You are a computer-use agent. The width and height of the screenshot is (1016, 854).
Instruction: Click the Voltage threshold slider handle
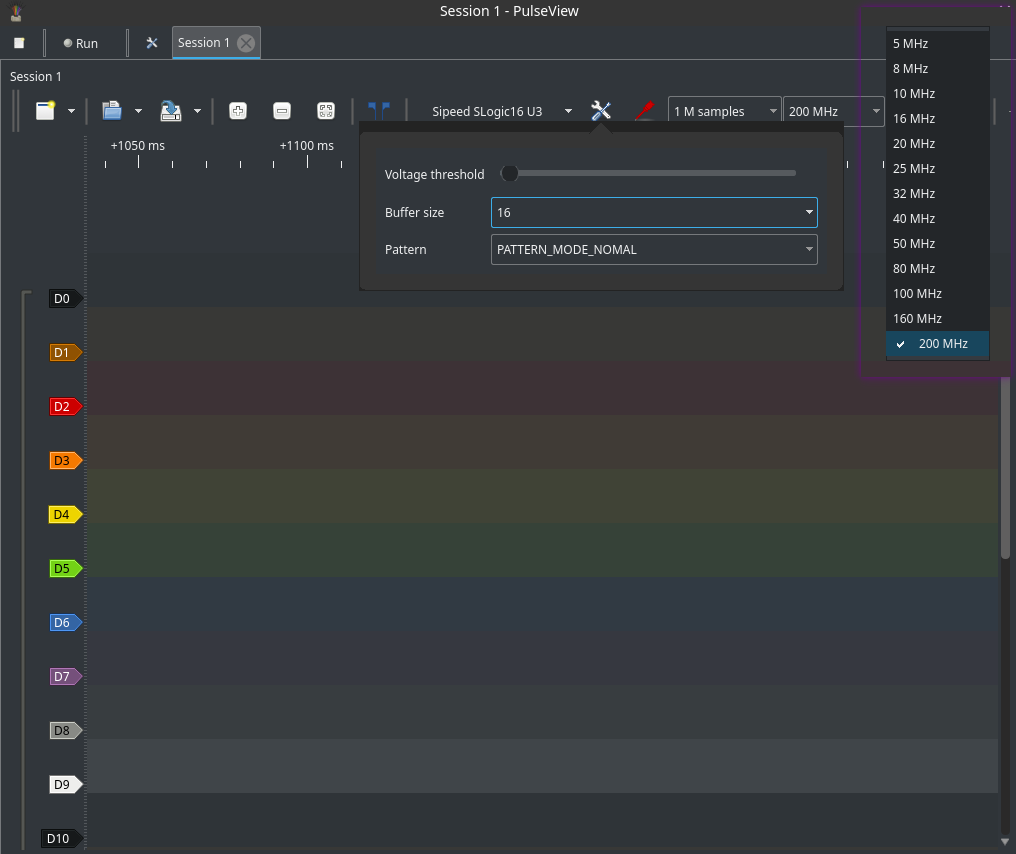pyautogui.click(x=510, y=174)
